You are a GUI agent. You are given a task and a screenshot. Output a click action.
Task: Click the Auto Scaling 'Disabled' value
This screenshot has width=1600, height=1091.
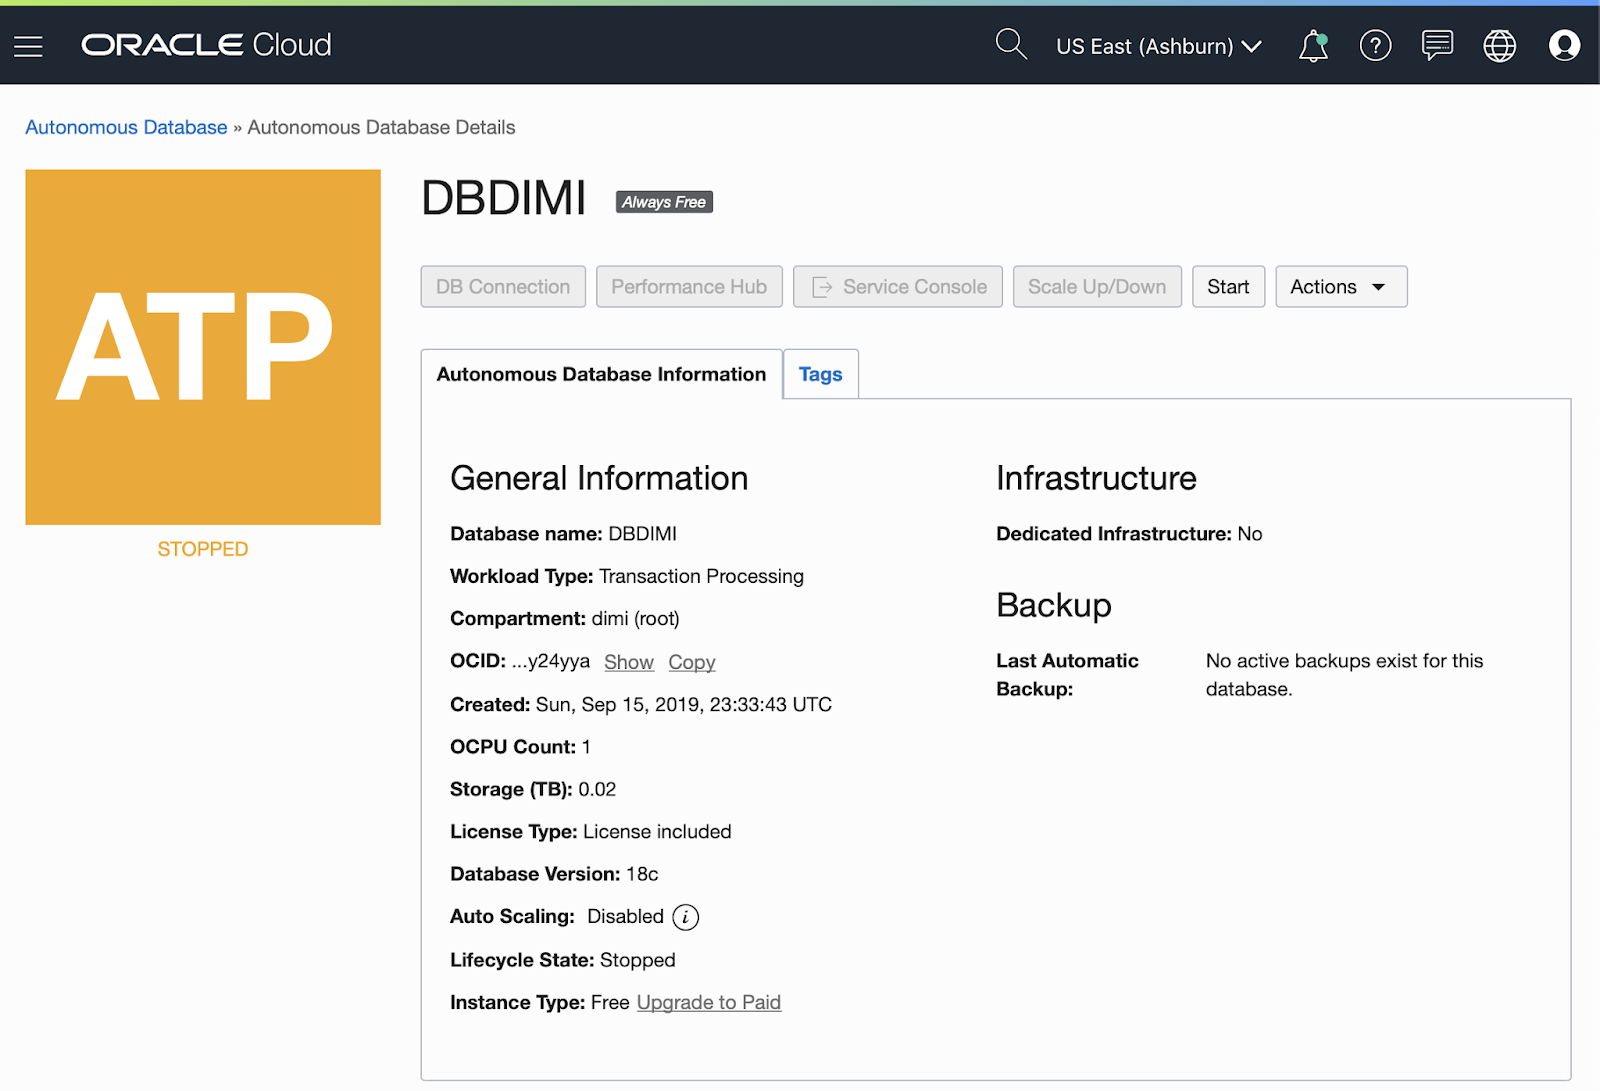click(625, 917)
